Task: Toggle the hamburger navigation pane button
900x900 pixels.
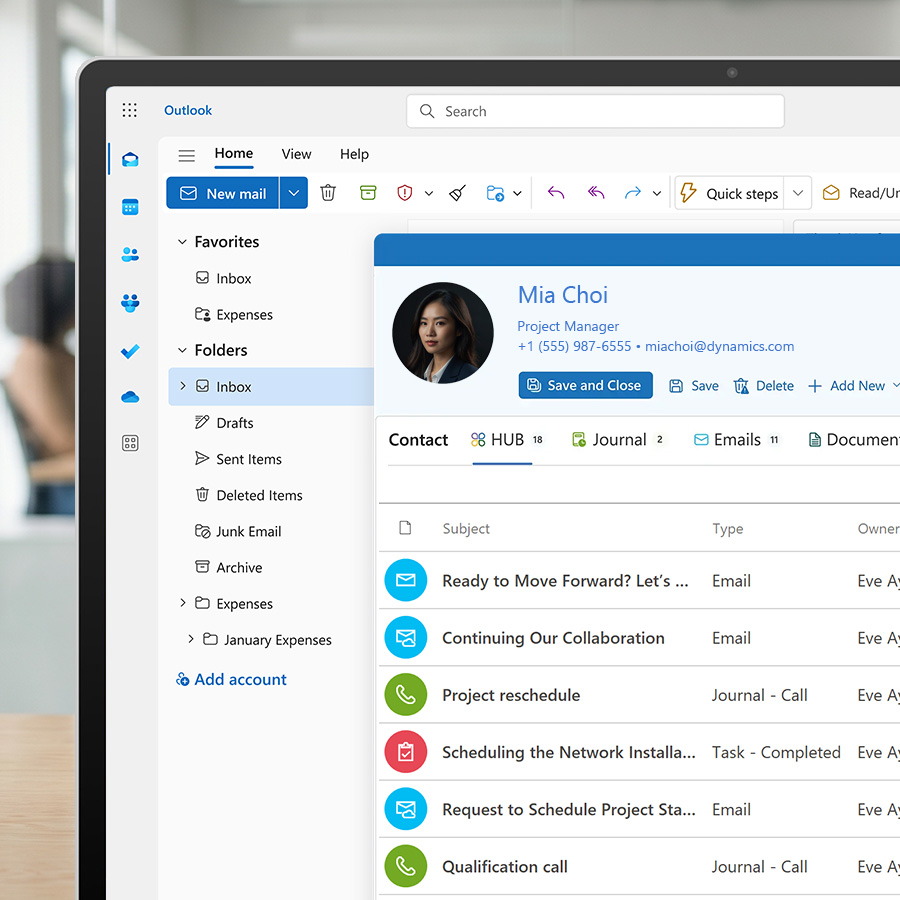Action: 187,155
